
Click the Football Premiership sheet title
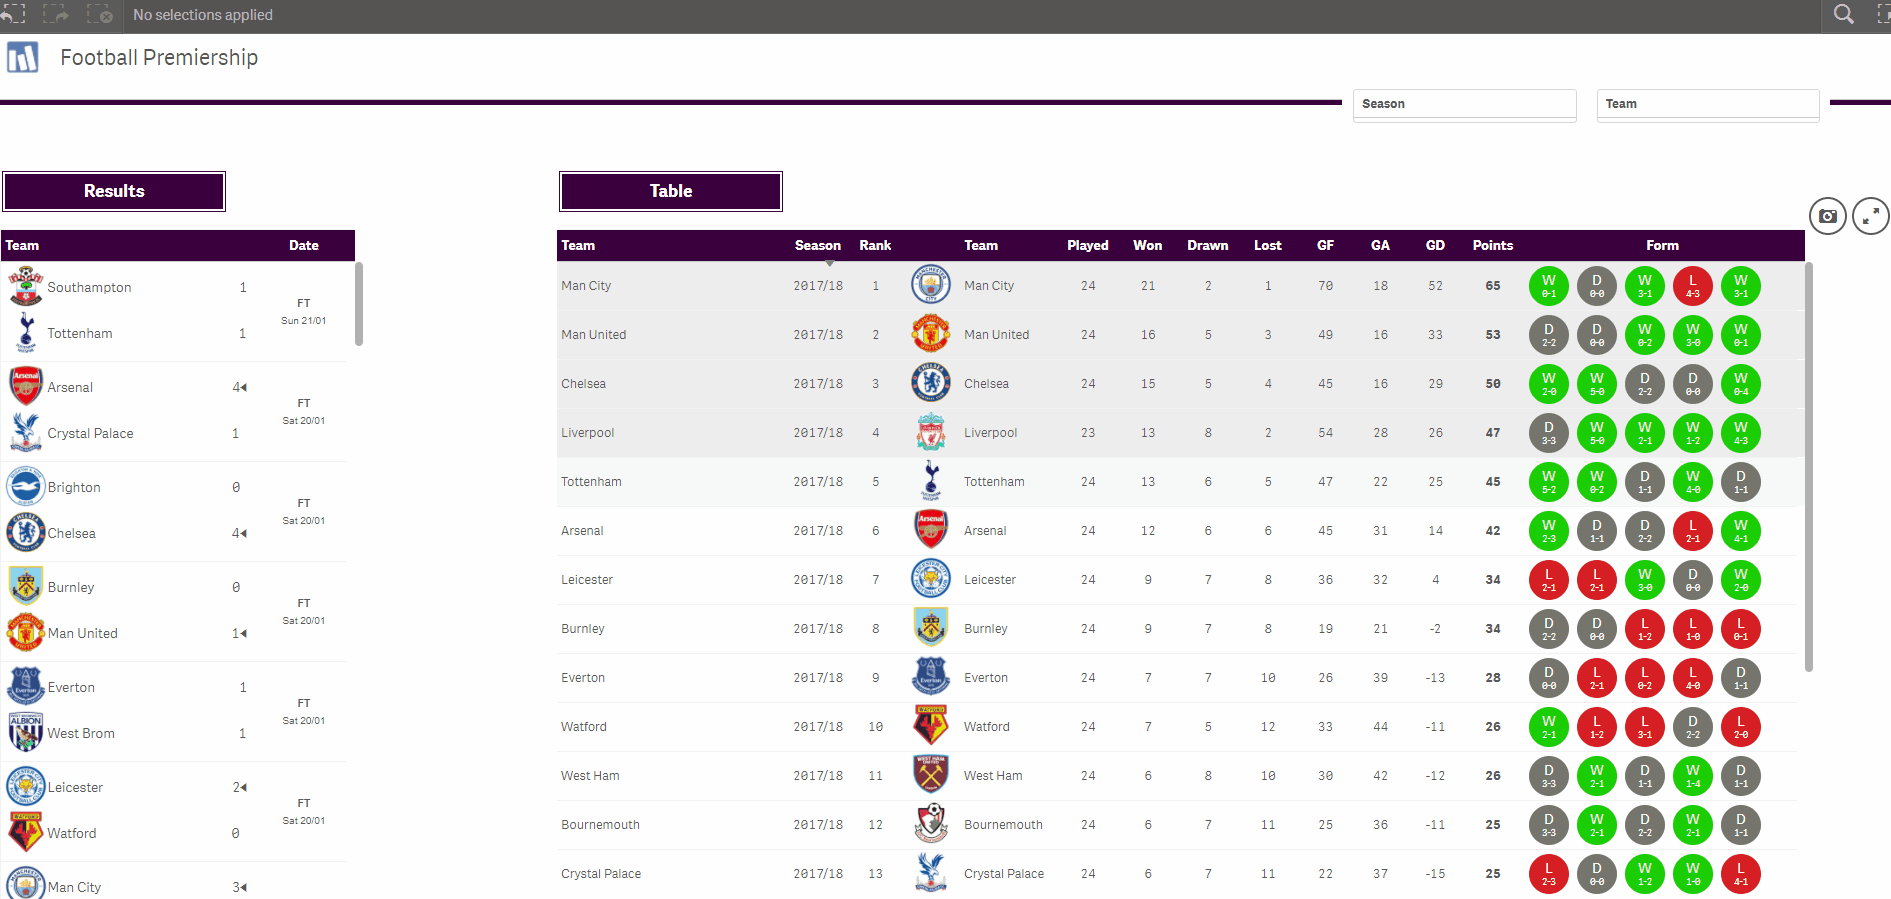pos(159,57)
